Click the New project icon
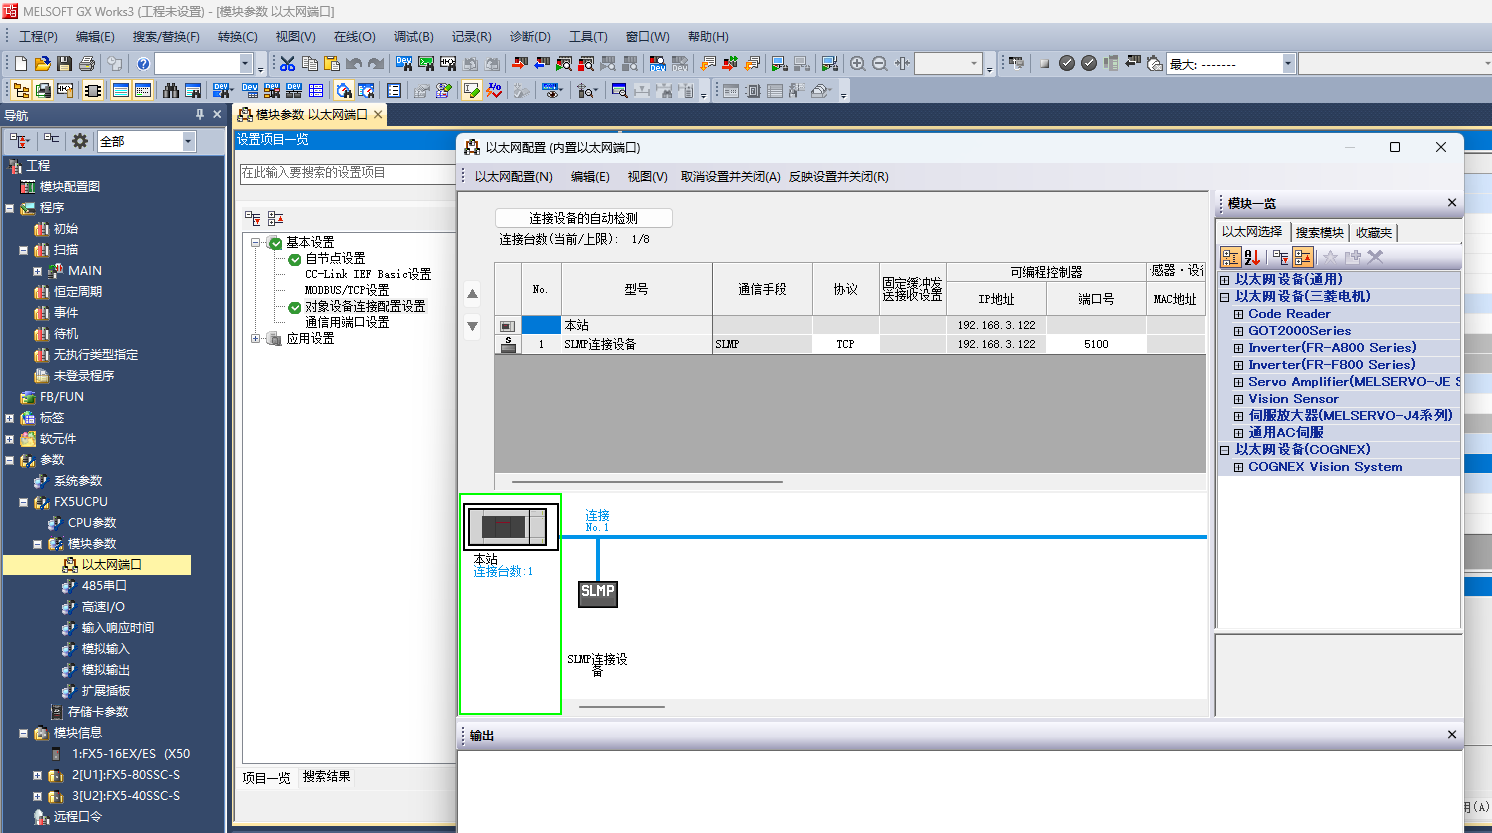The width and height of the screenshot is (1492, 833). (x=21, y=64)
